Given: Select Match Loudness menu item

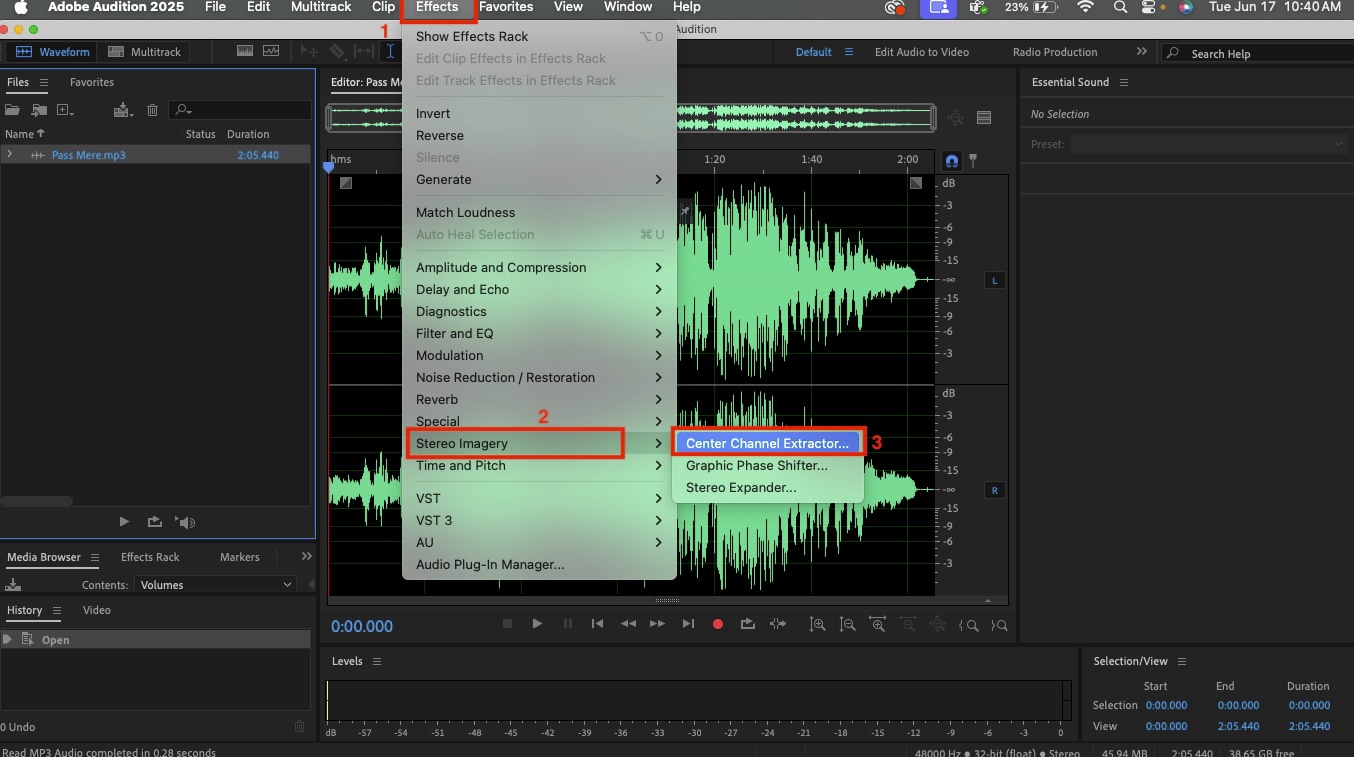Looking at the screenshot, I should [x=539, y=212].
